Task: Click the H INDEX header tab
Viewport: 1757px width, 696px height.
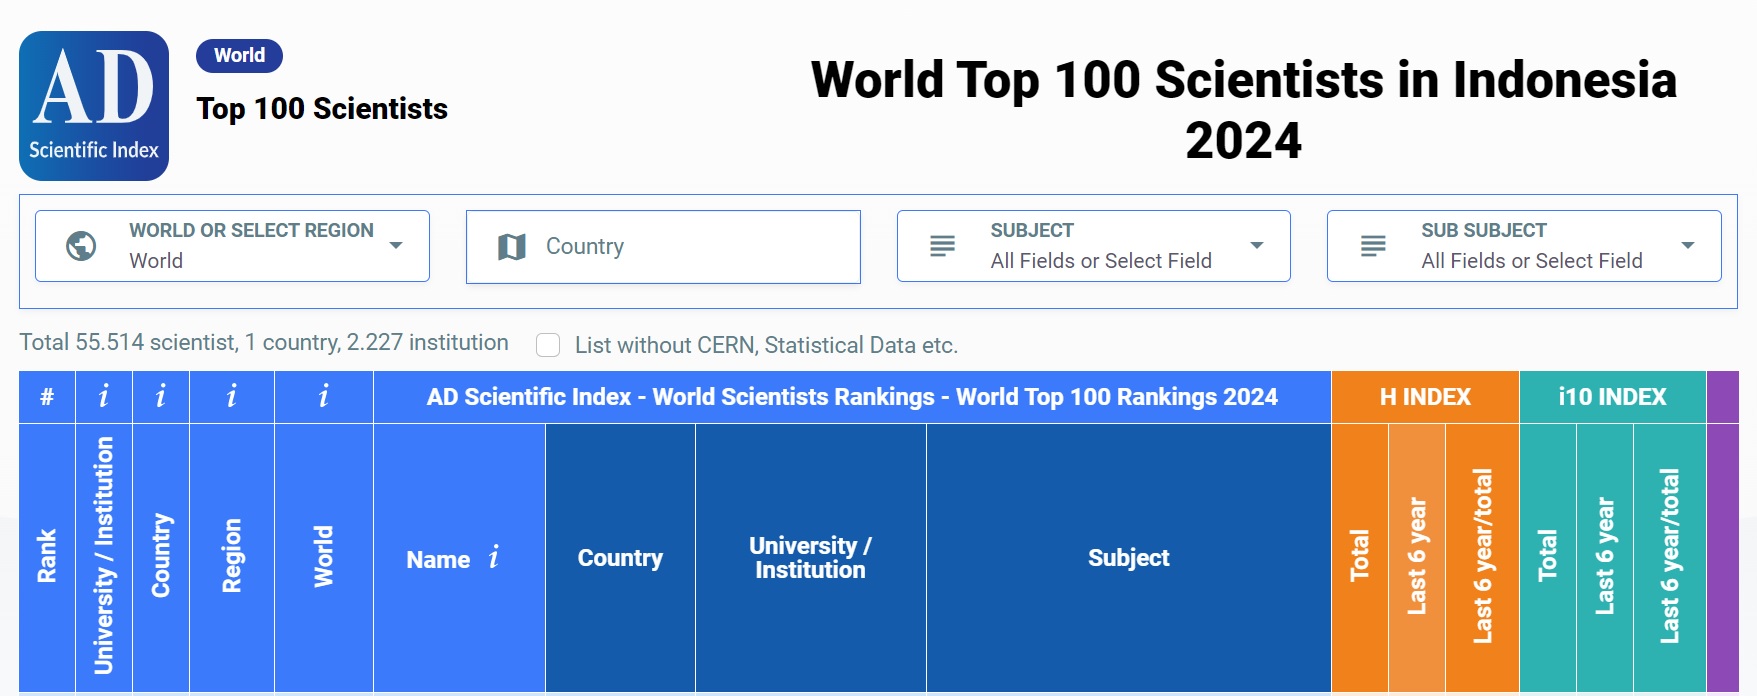Action: click(1425, 397)
